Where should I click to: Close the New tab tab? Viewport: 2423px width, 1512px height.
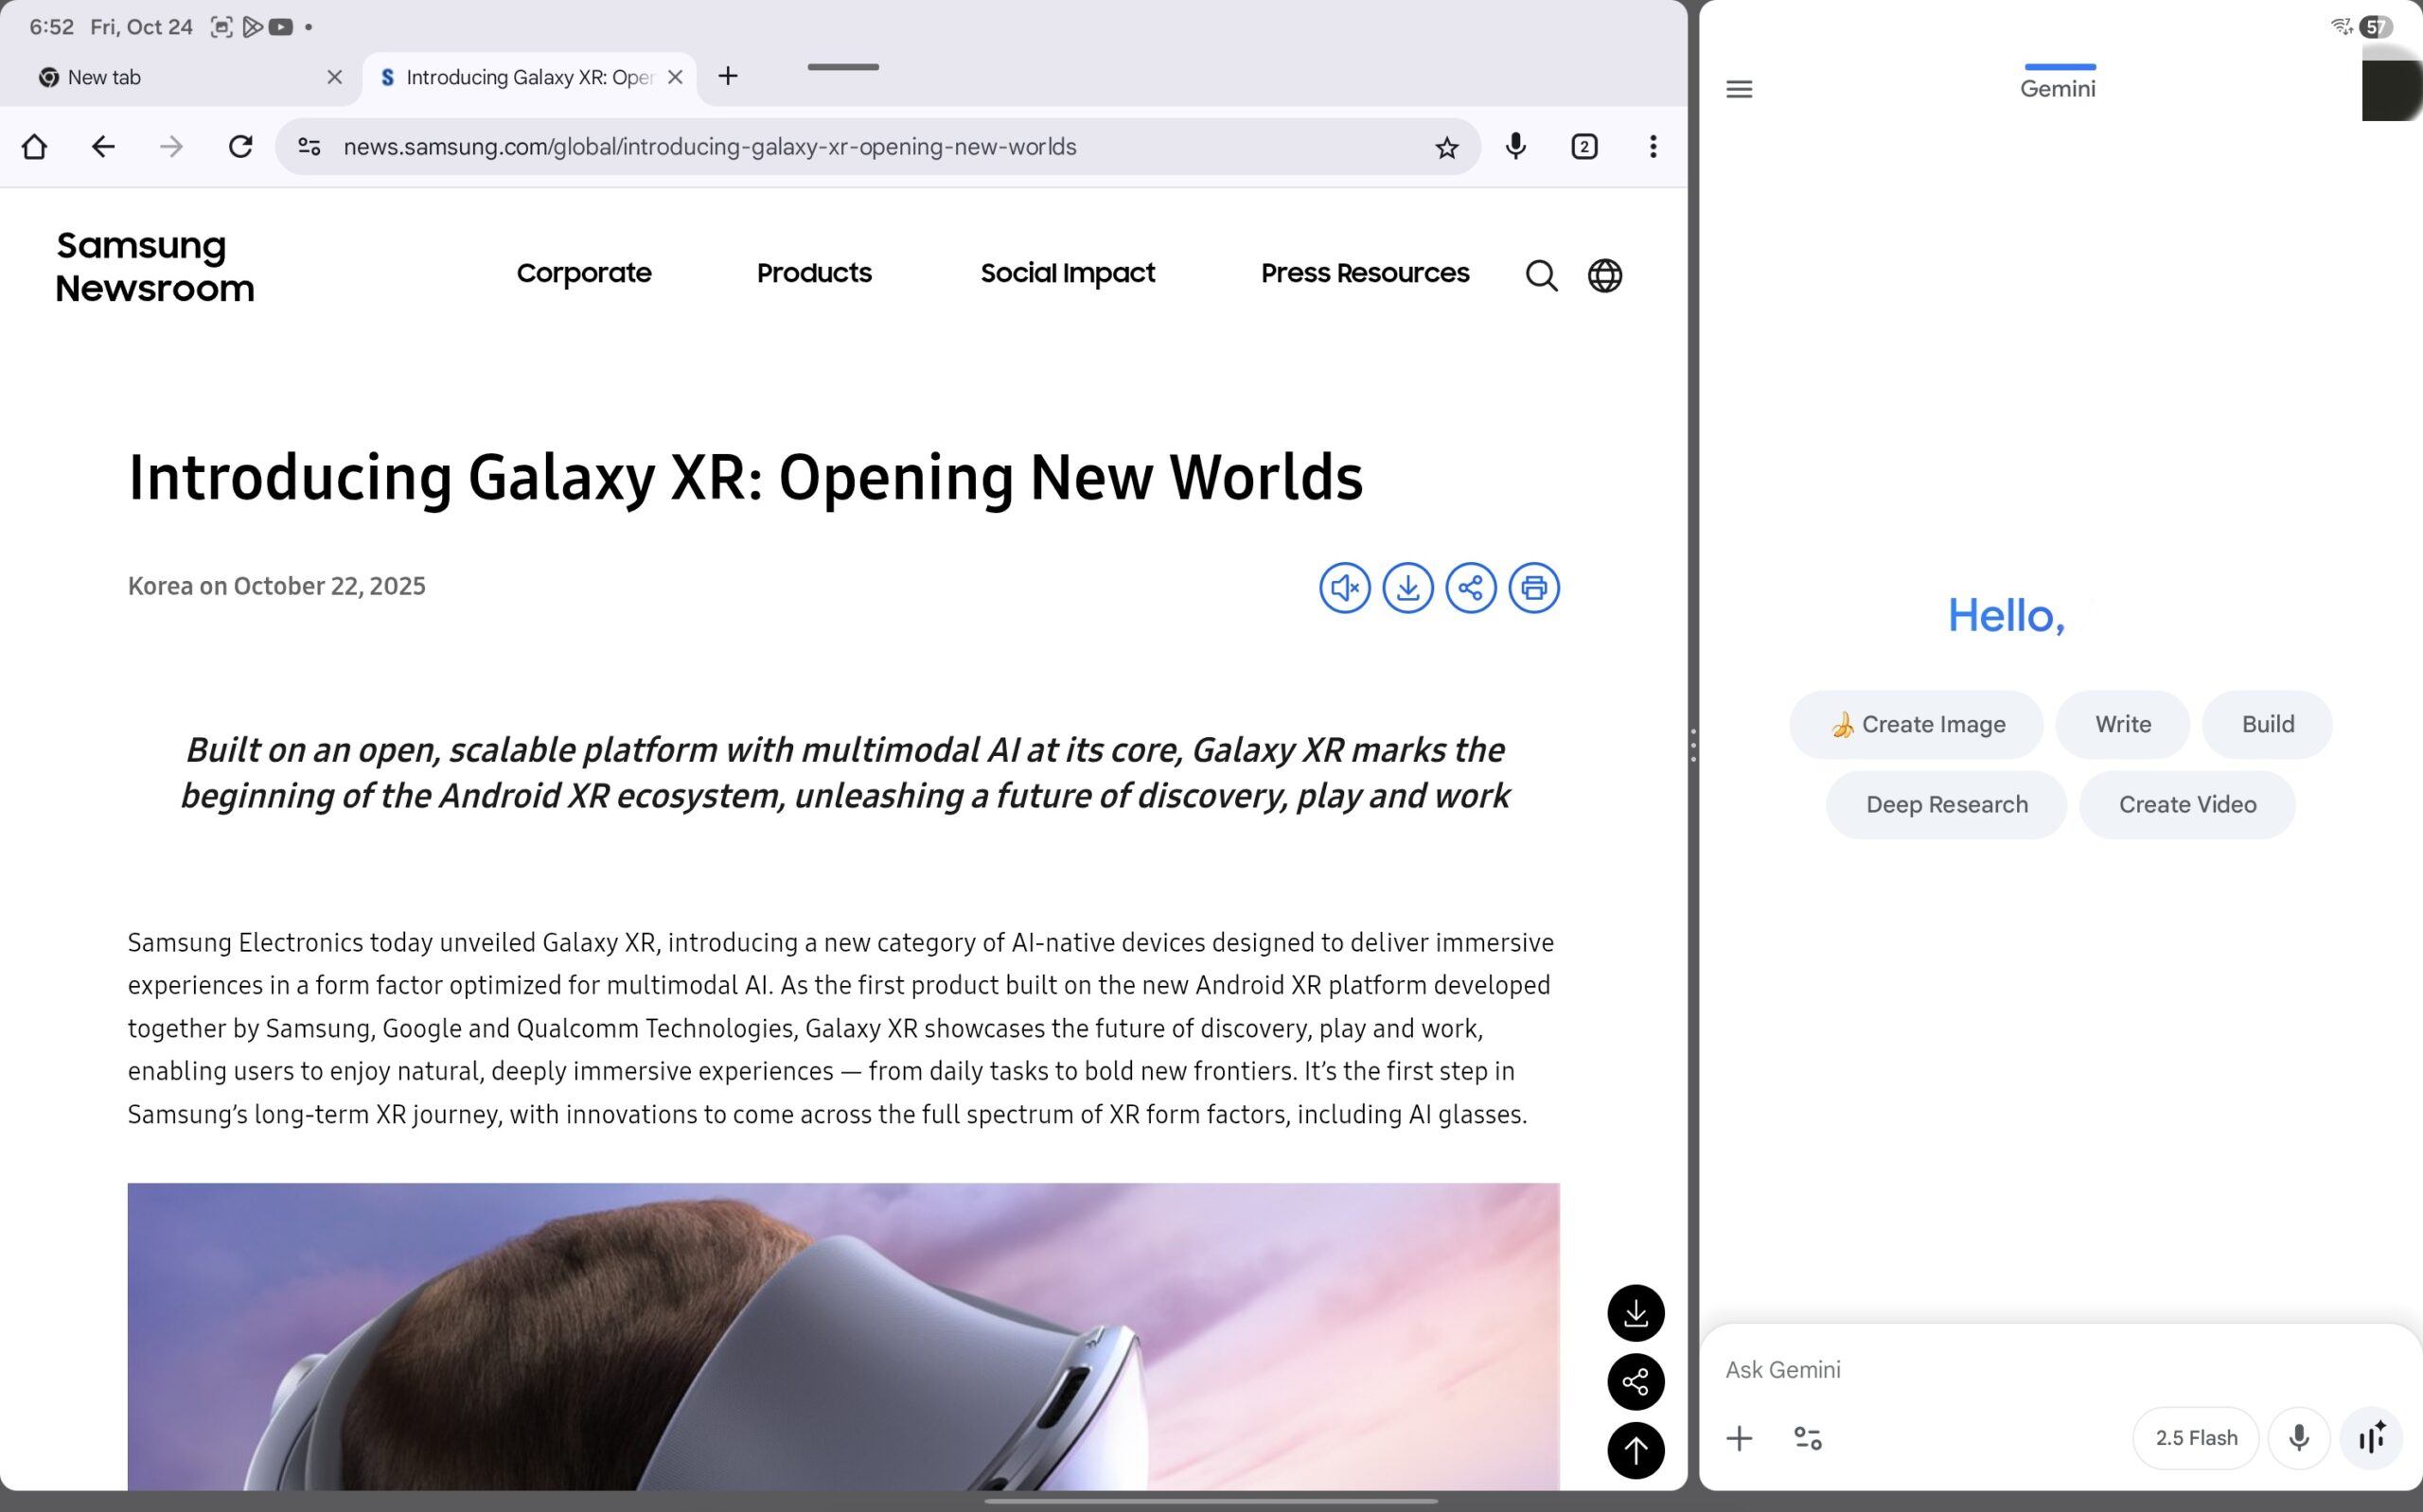tap(335, 77)
